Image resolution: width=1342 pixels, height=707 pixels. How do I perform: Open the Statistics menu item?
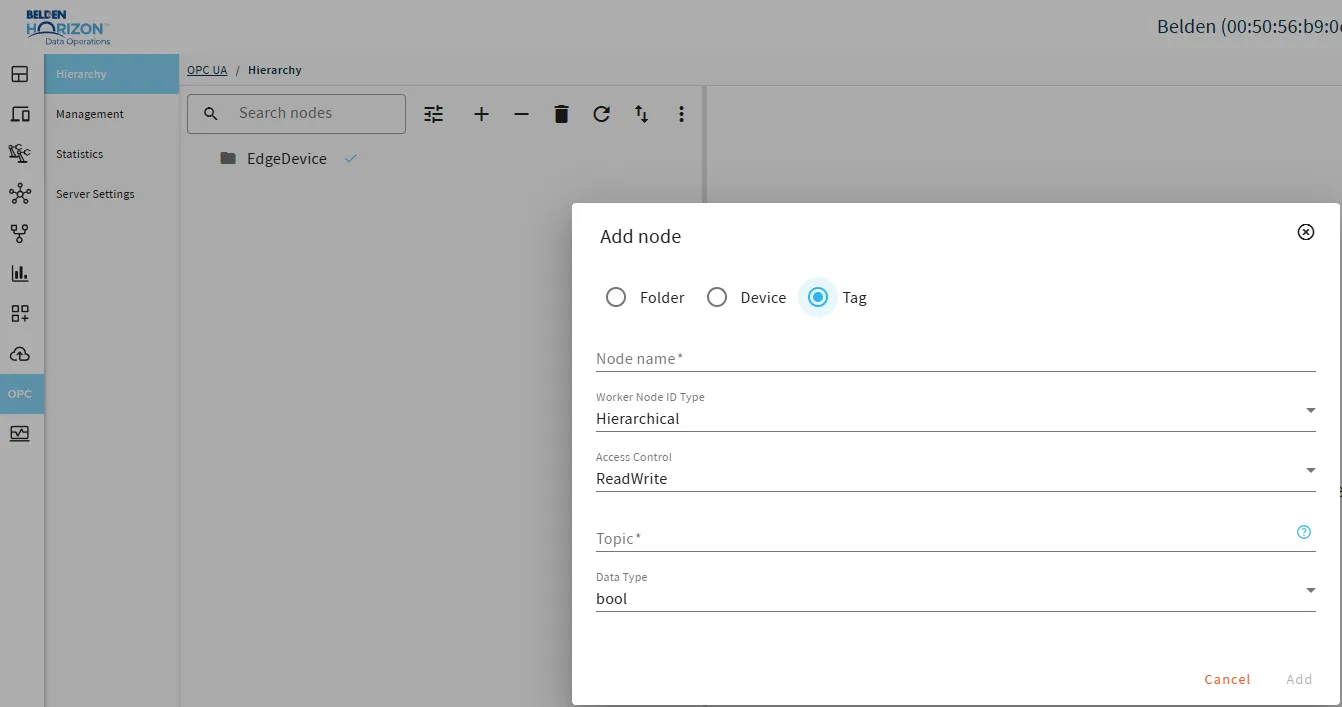pos(112,154)
